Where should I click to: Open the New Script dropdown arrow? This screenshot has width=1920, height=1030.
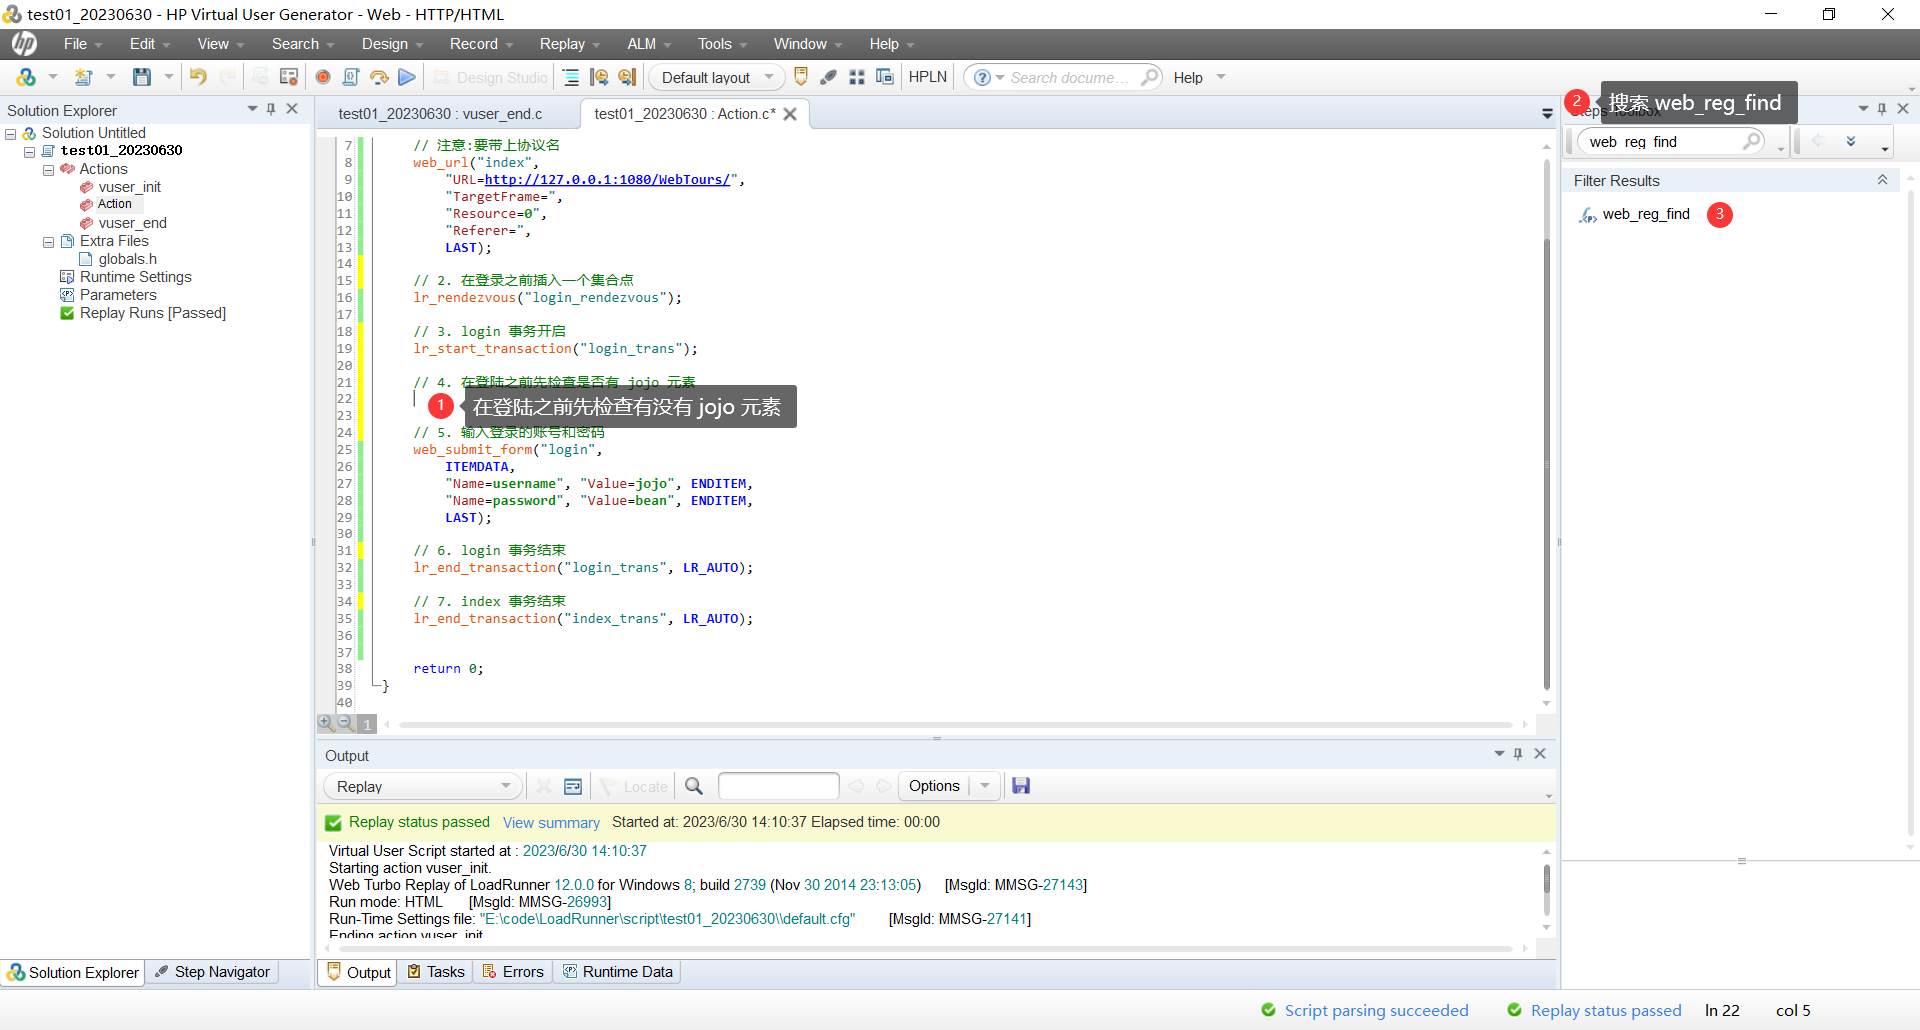pos(111,77)
